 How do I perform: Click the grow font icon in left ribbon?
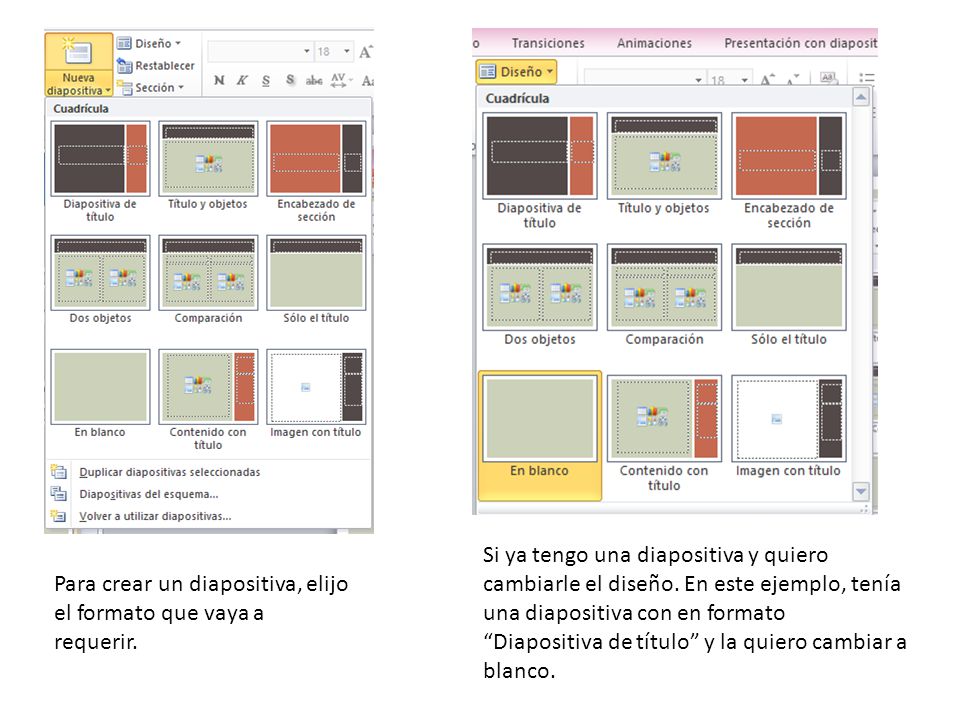point(366,51)
